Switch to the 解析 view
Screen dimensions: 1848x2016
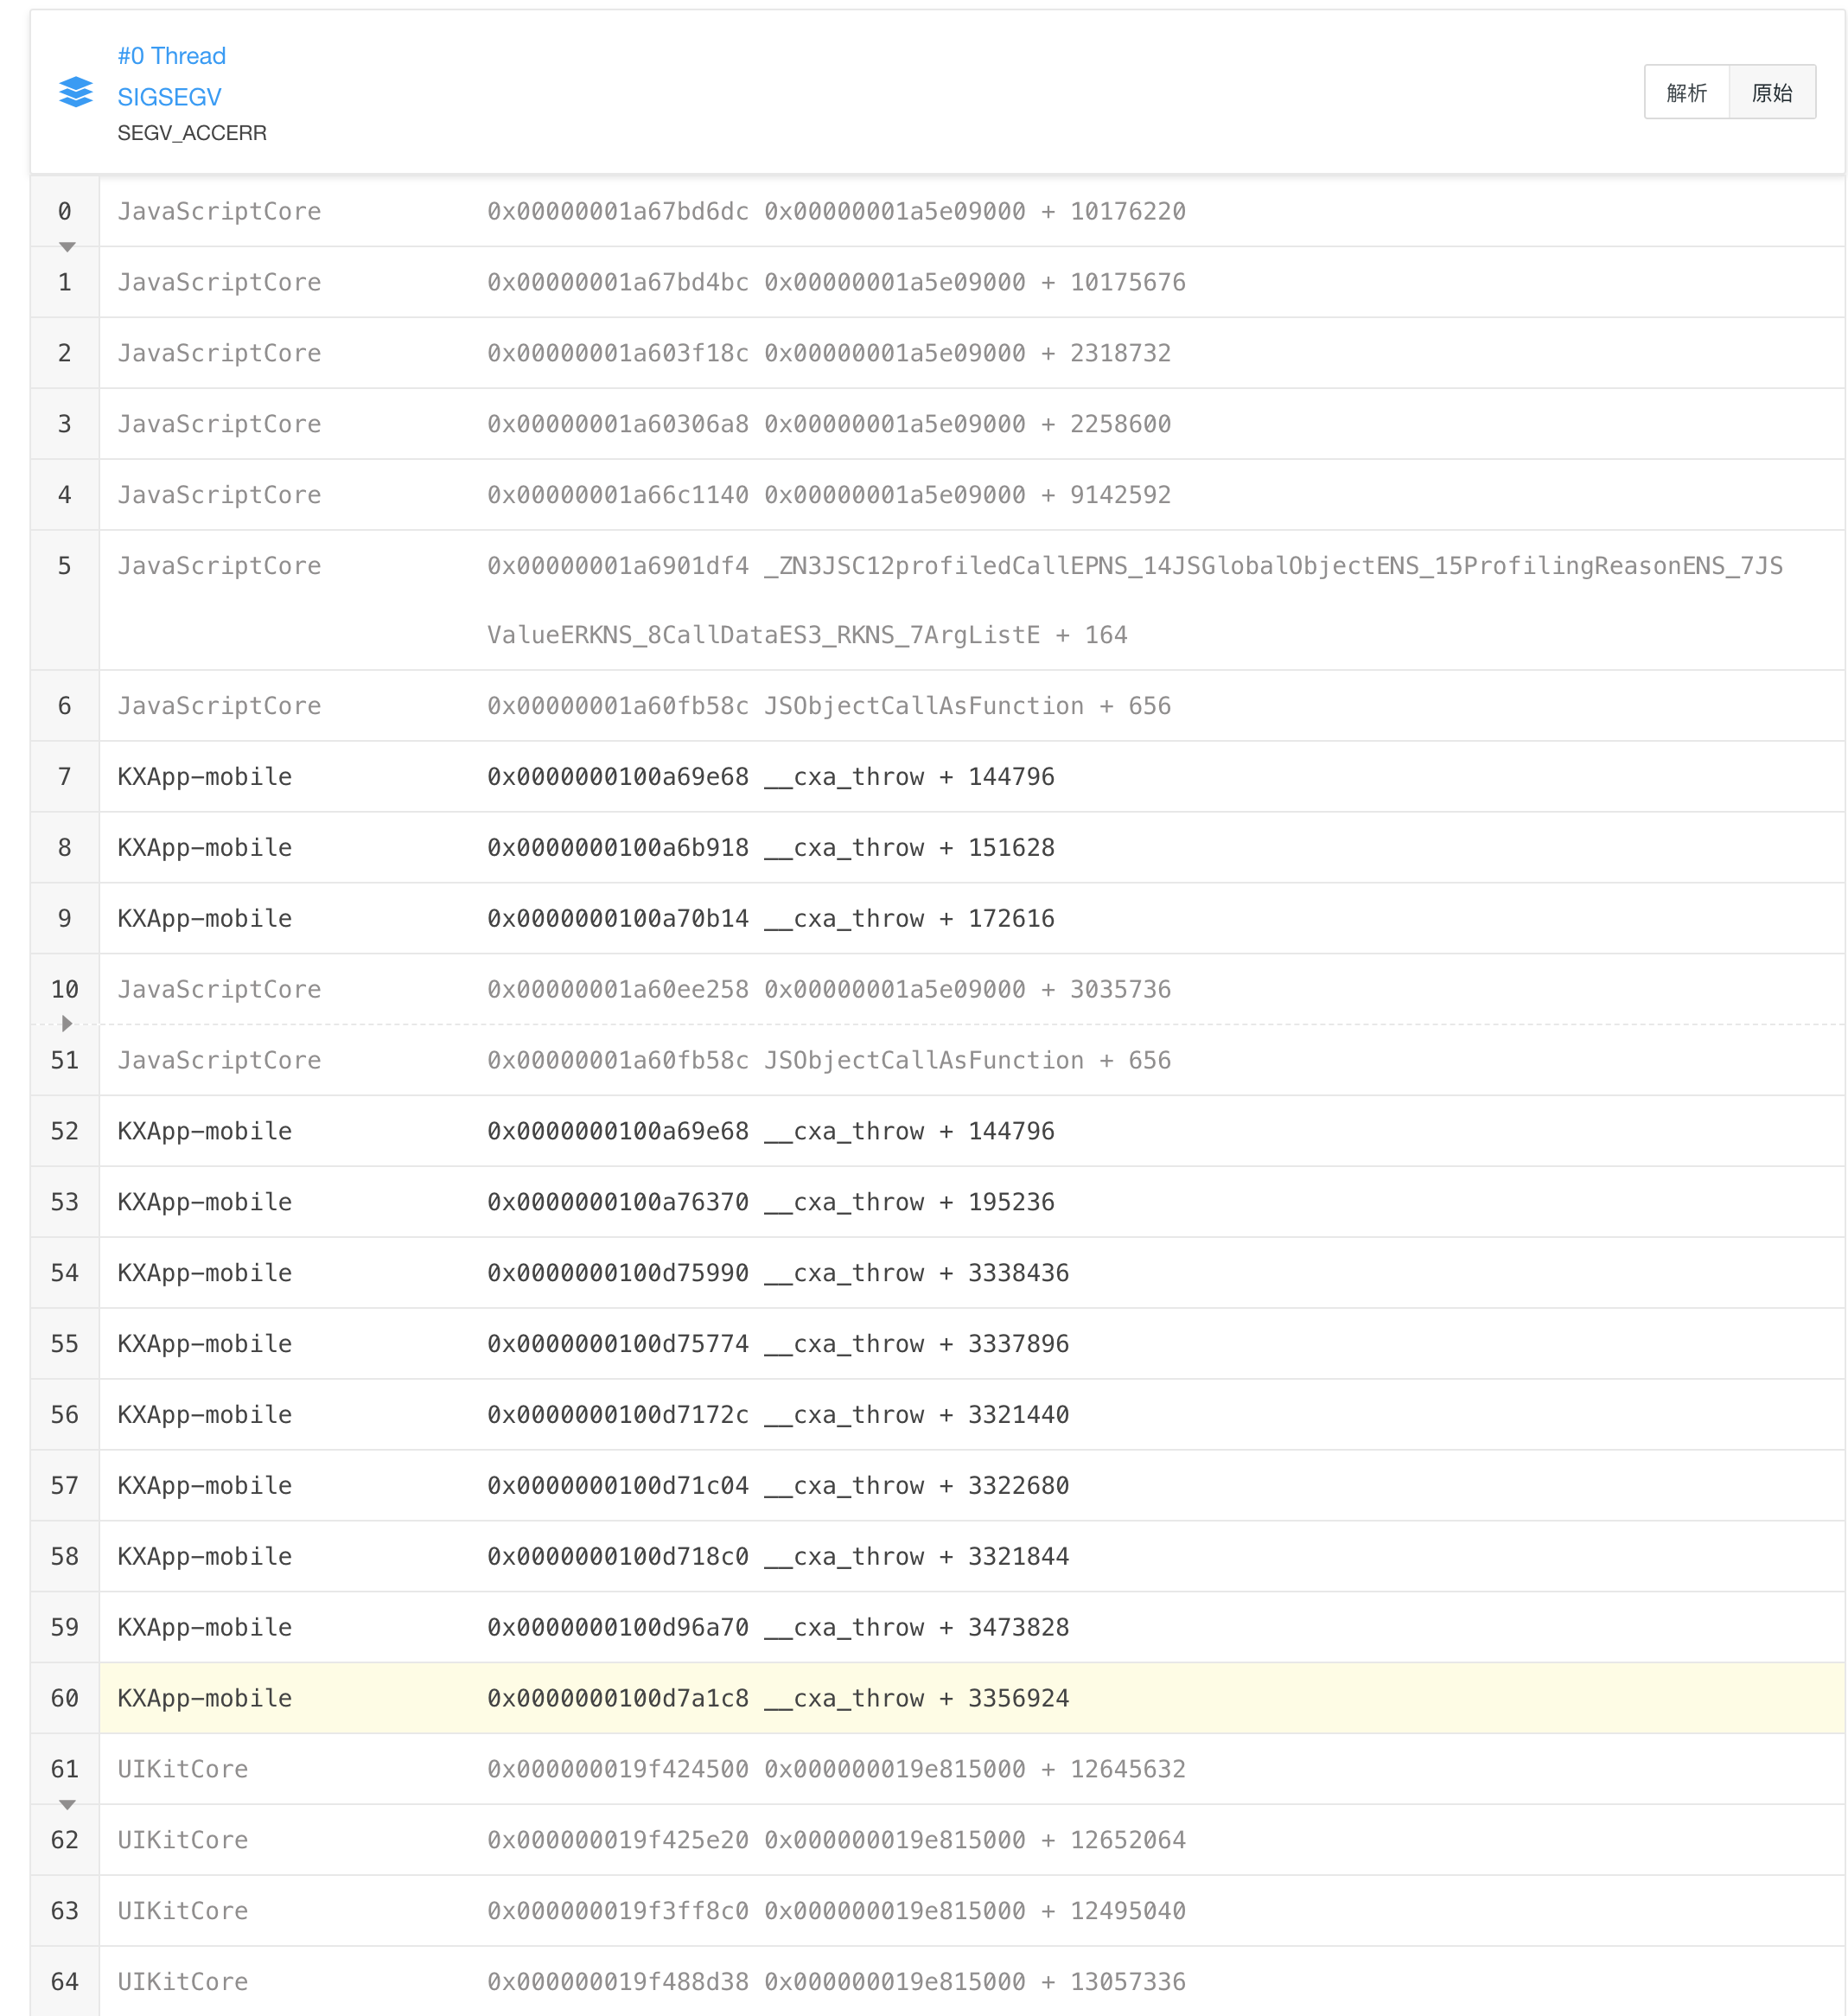[1686, 93]
